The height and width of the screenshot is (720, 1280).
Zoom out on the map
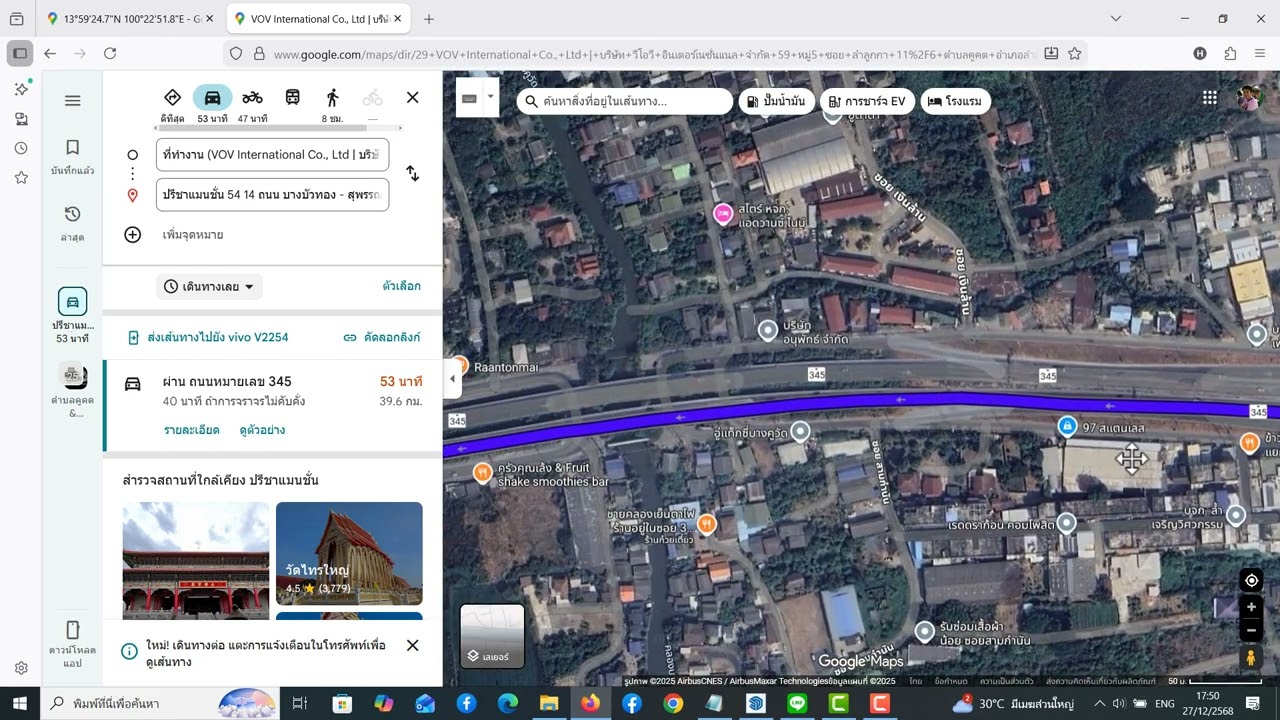tap(1251, 631)
